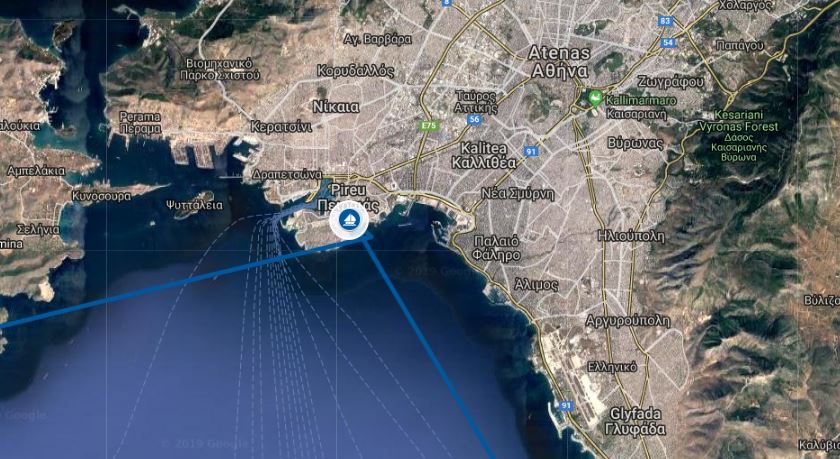840x459 pixels.
Task: Click the Perama Πέραμα label
Action: 140,123
